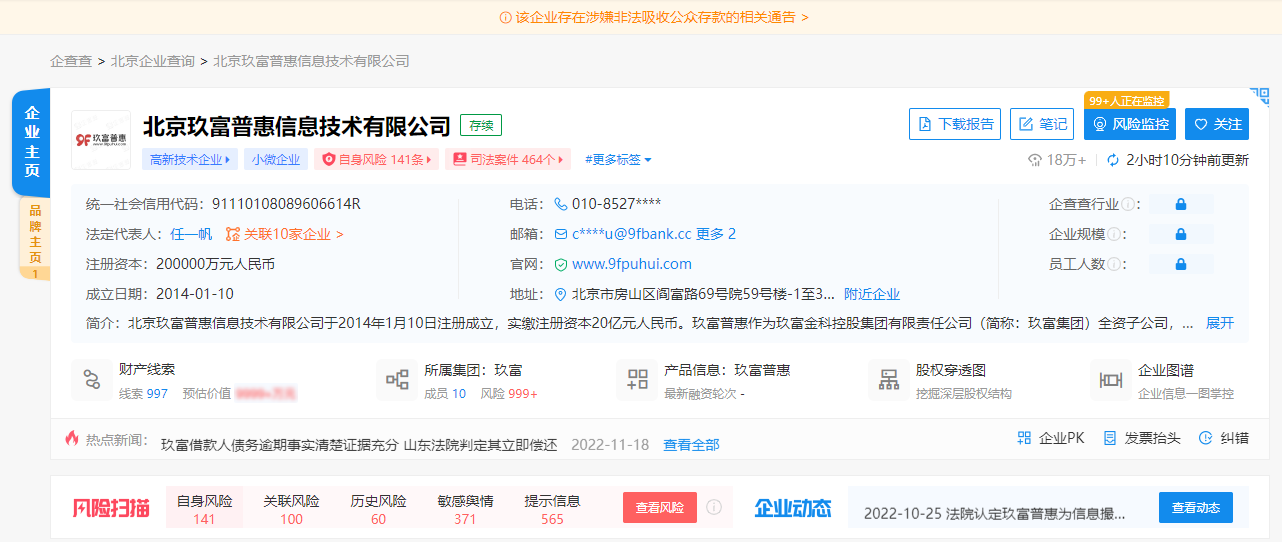The image size is (1282, 542).
Task: Click the lock icon beside 企查查行业
Action: coord(1181,204)
